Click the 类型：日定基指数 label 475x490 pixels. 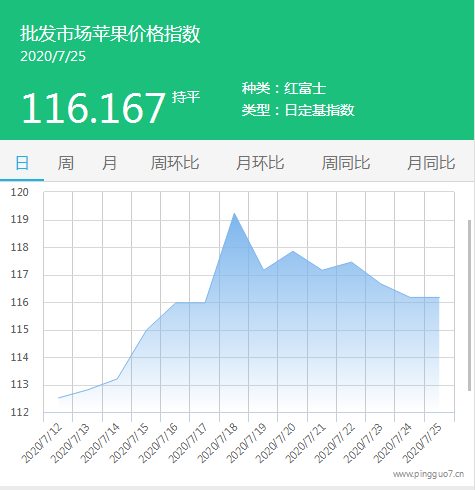(x=298, y=110)
